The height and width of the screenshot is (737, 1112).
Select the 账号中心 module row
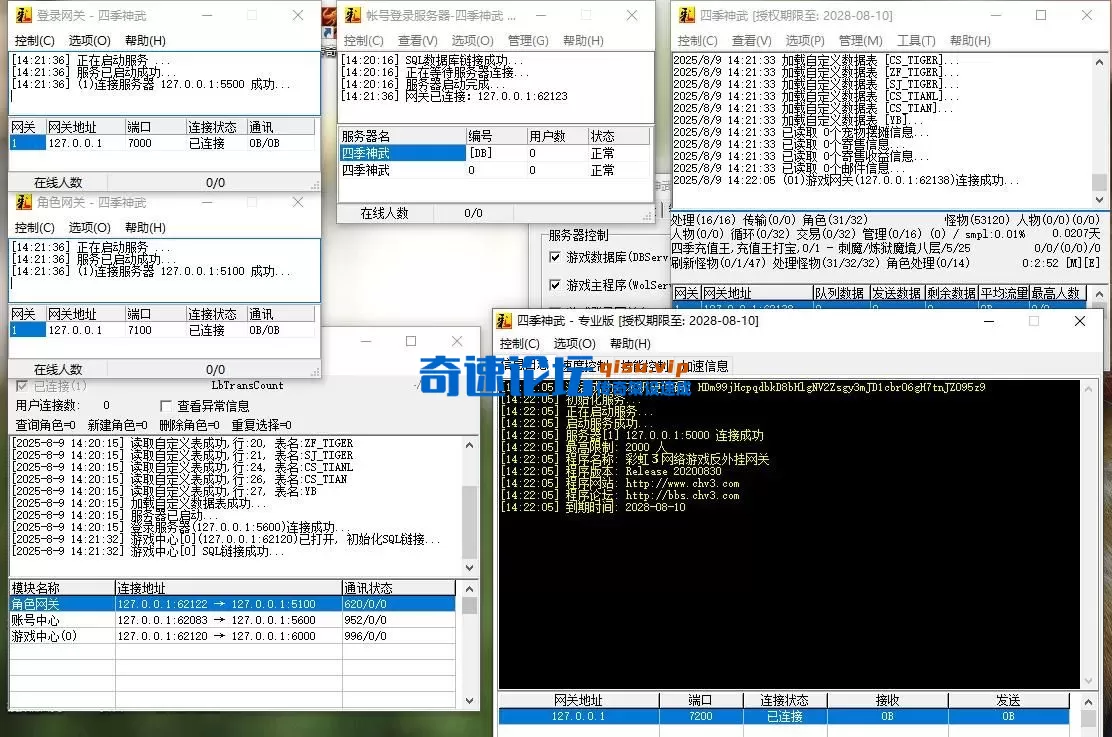232,620
